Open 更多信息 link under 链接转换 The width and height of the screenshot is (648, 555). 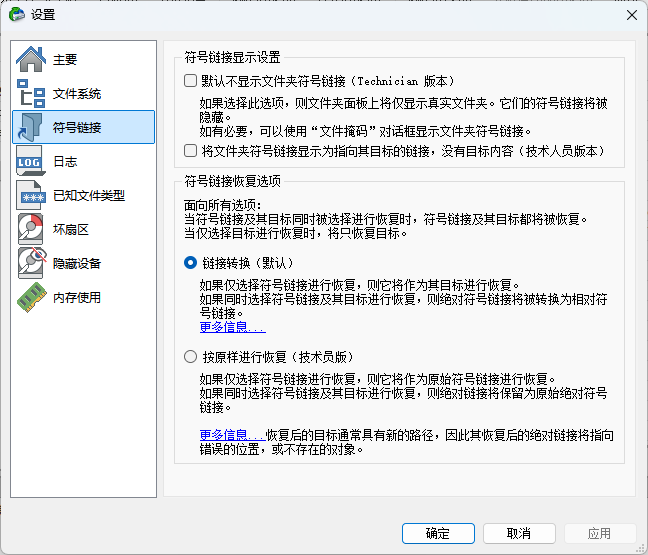pyautogui.click(x=232, y=327)
